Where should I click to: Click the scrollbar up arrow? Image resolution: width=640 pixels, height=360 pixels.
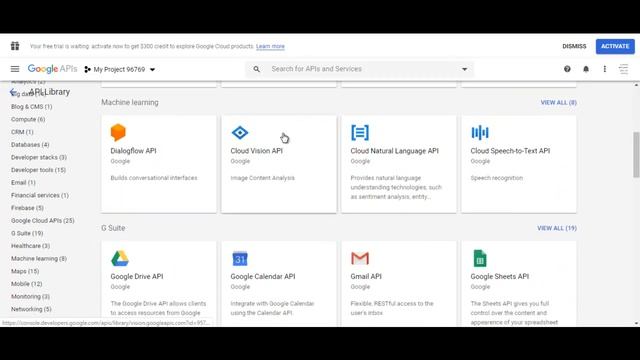pyautogui.click(x=636, y=84)
